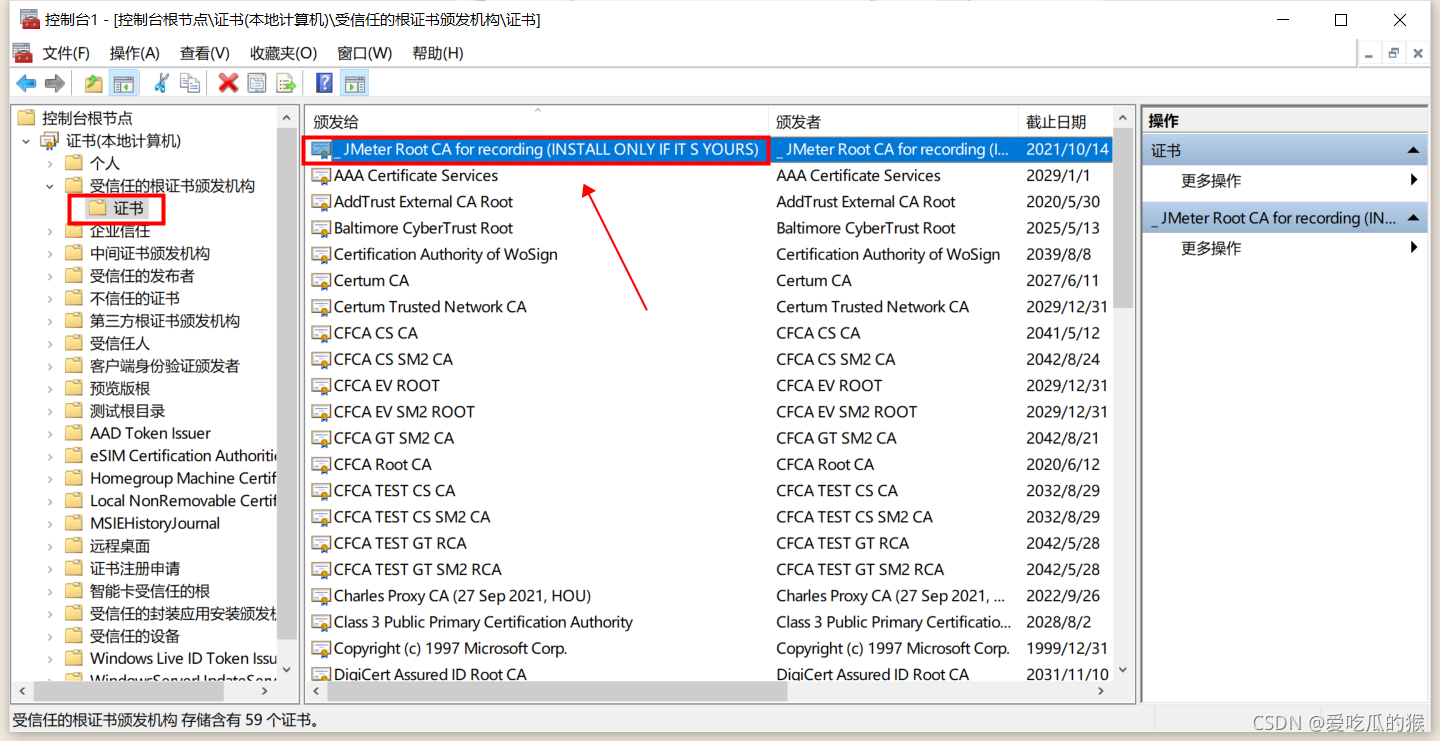Click the inner MDI restore button near menu bar

(1393, 54)
